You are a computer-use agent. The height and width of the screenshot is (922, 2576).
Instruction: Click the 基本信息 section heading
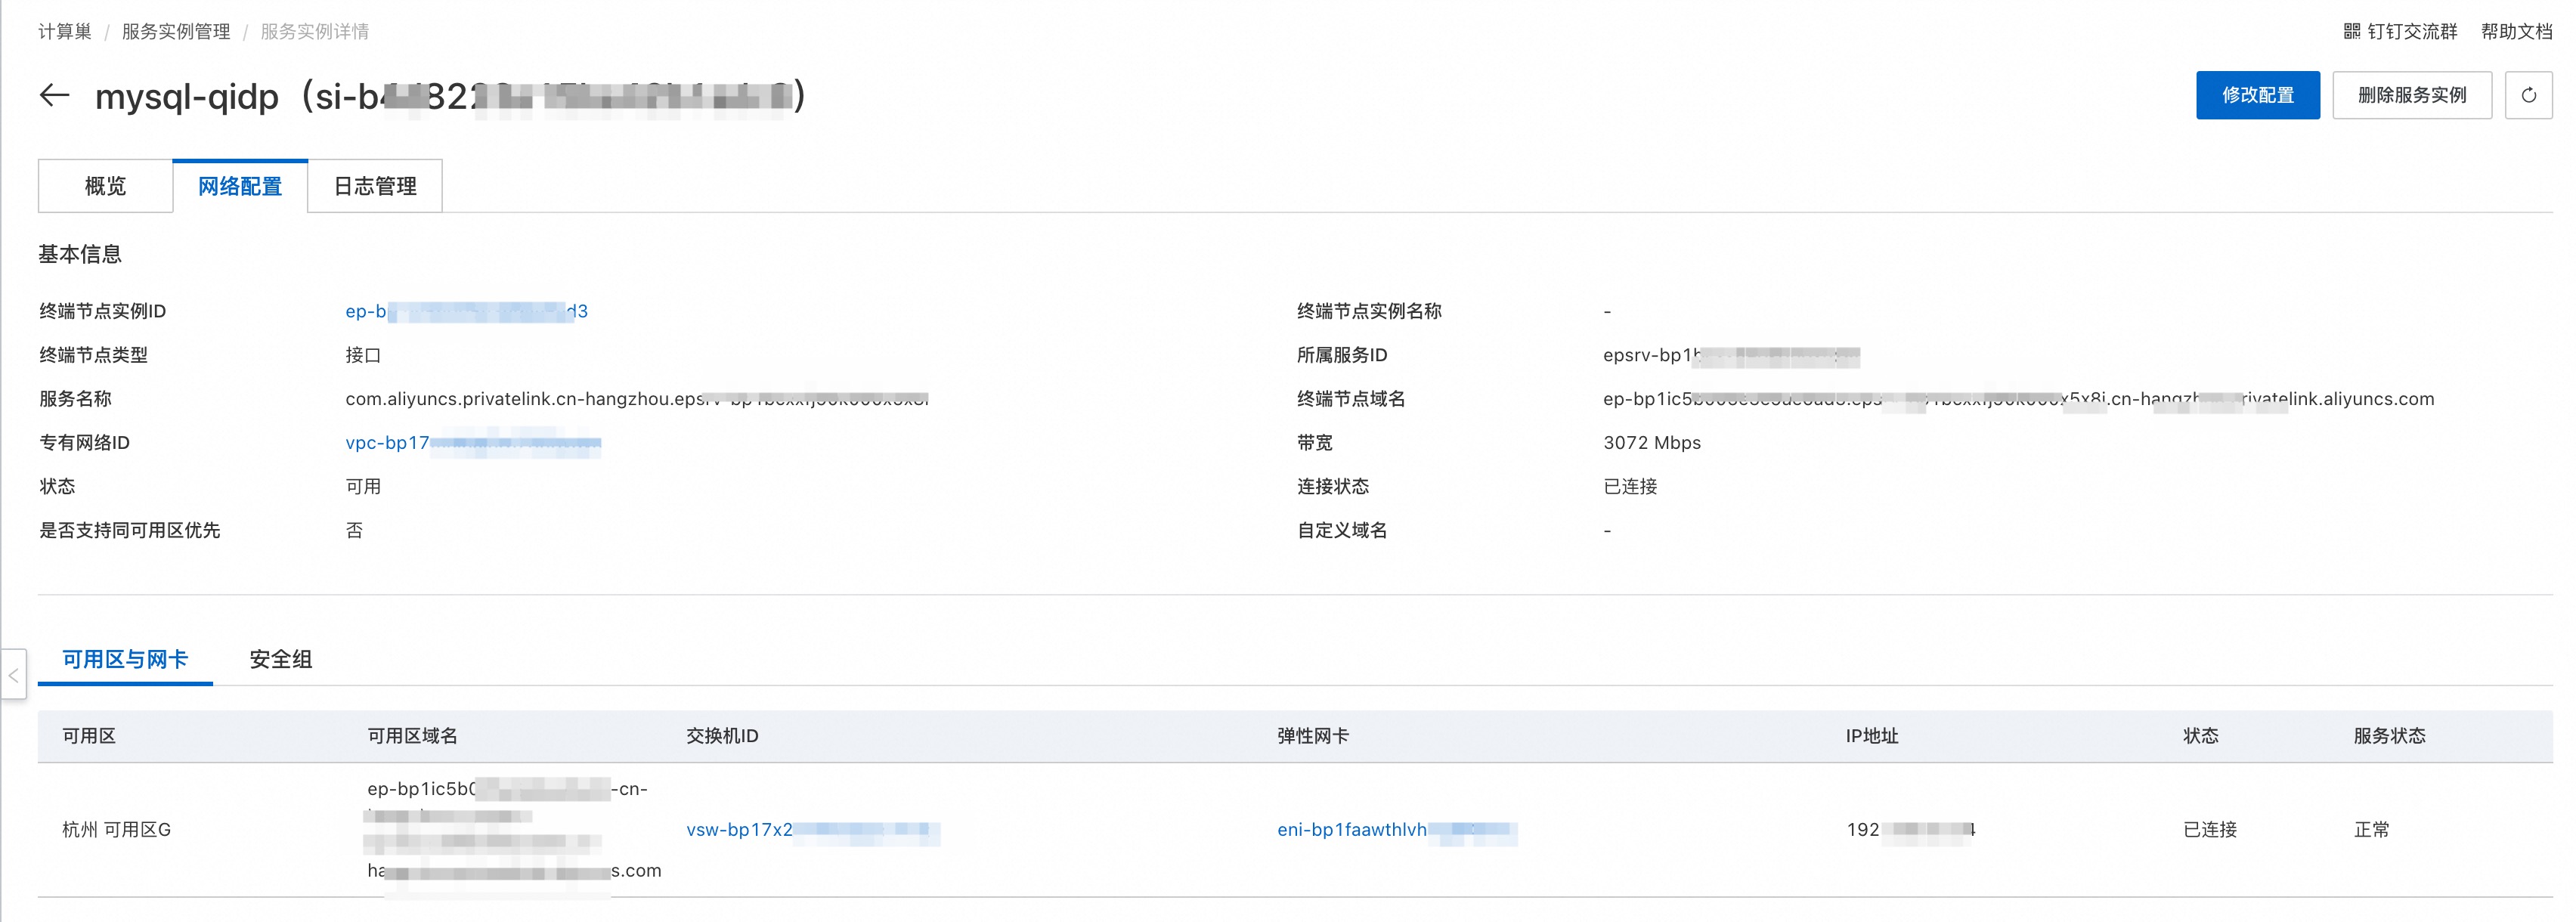80,254
